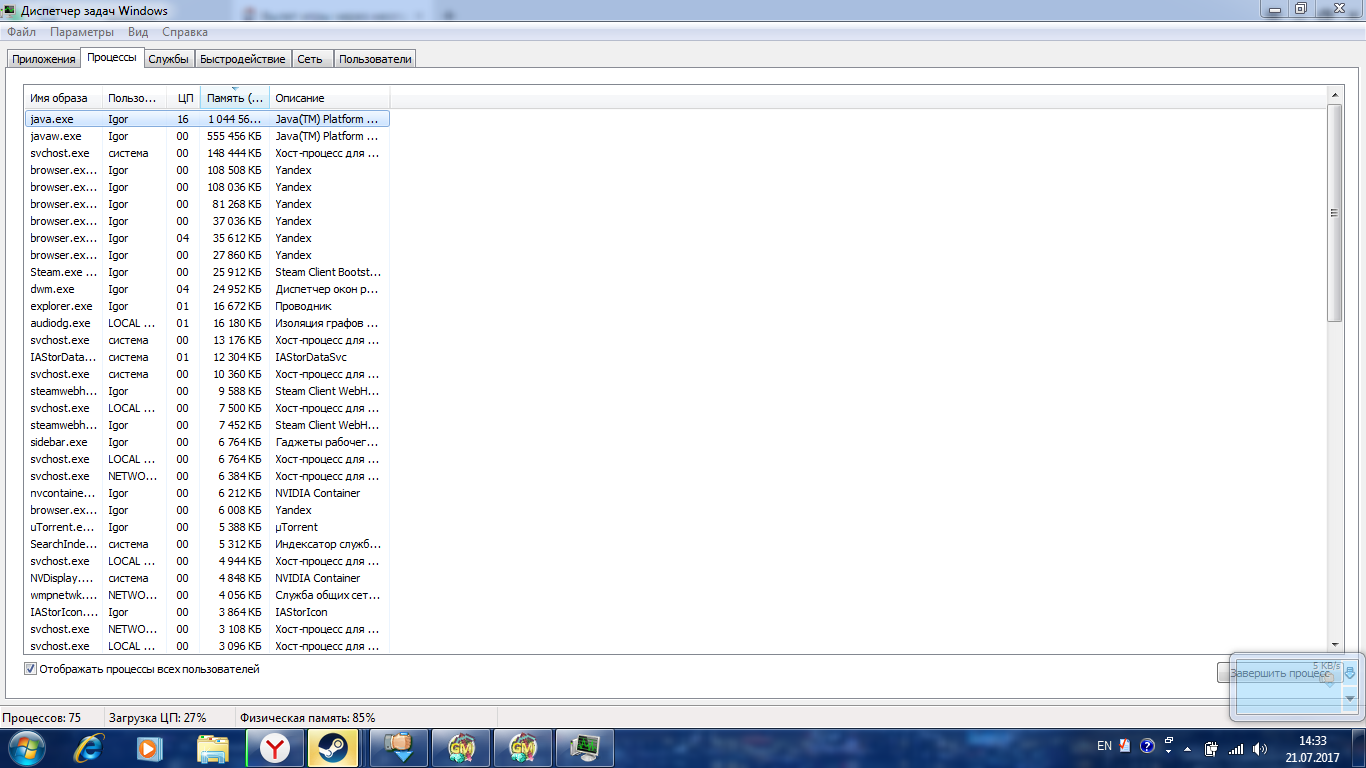Select the audiodg.exe process row

point(207,323)
